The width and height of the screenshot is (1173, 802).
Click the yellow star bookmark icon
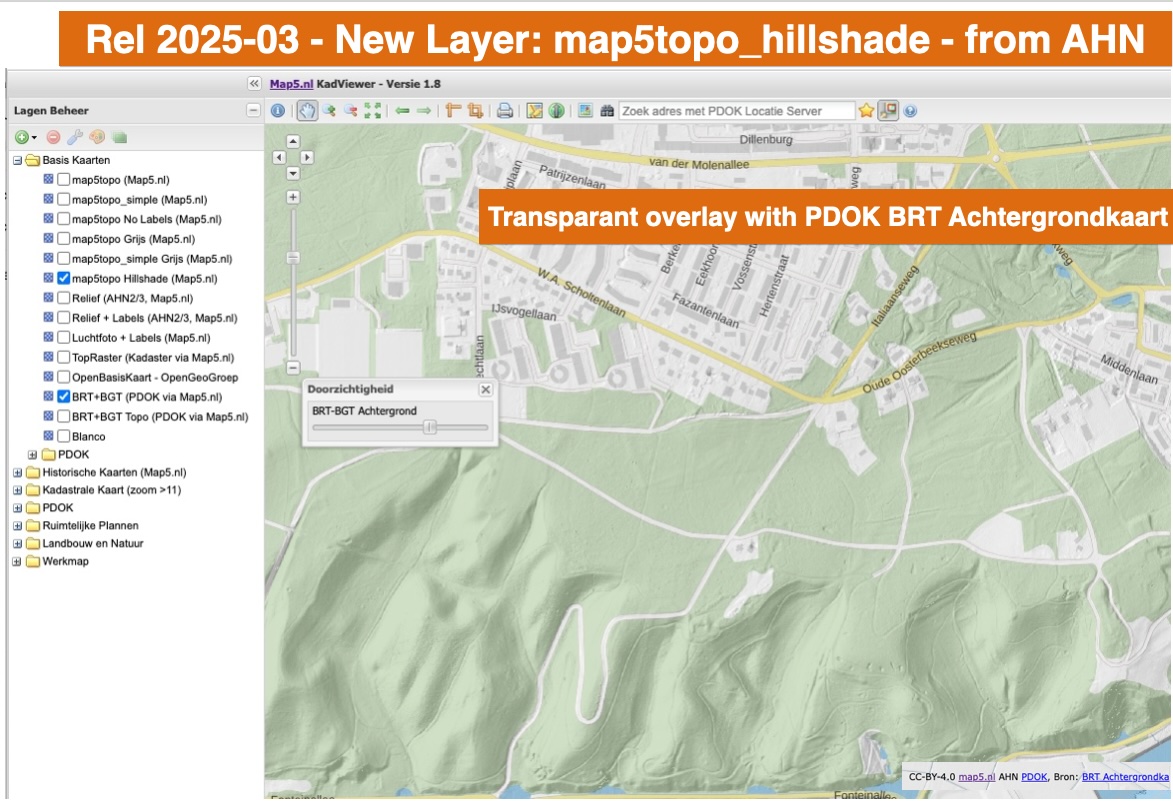[866, 111]
